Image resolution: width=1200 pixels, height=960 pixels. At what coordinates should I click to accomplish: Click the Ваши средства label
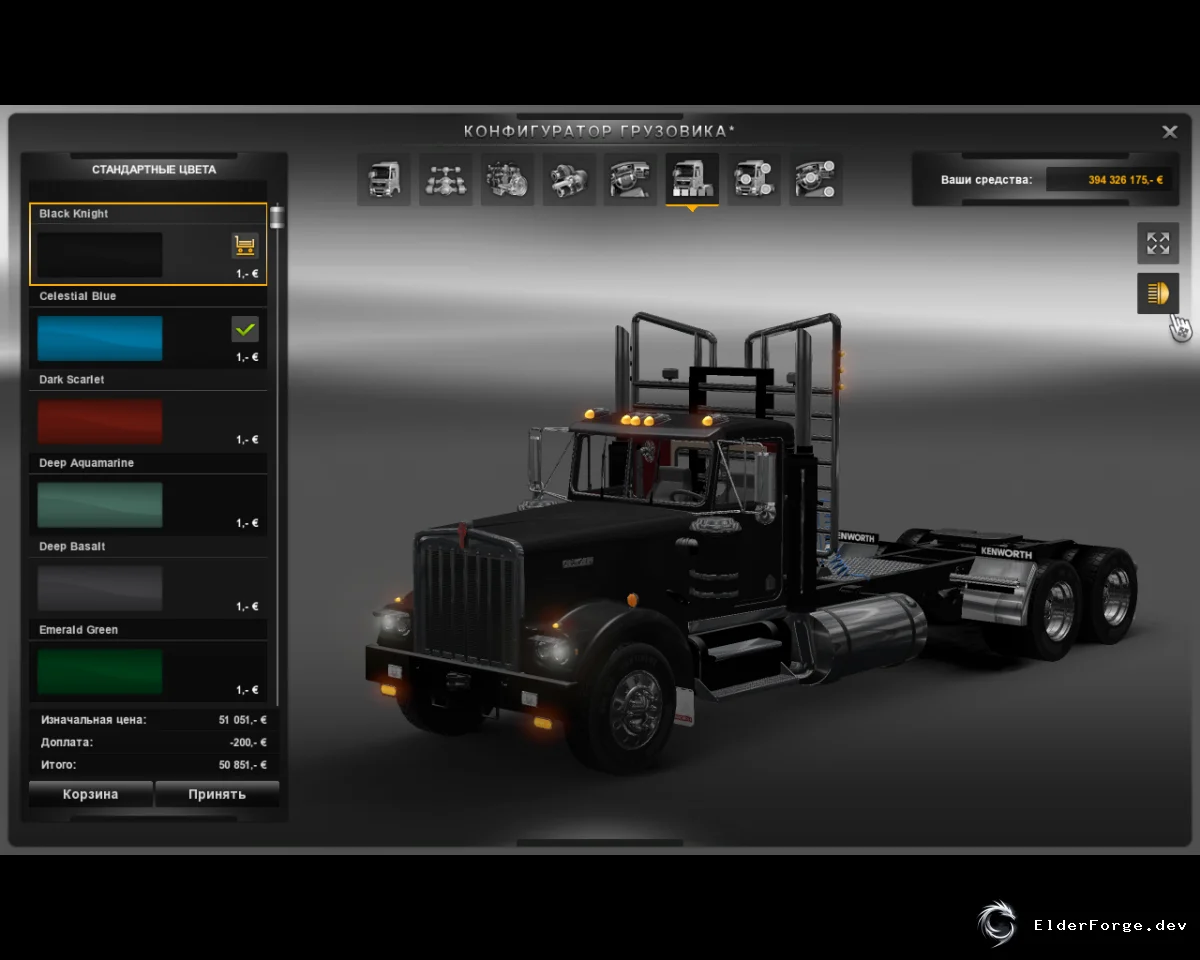coord(986,180)
